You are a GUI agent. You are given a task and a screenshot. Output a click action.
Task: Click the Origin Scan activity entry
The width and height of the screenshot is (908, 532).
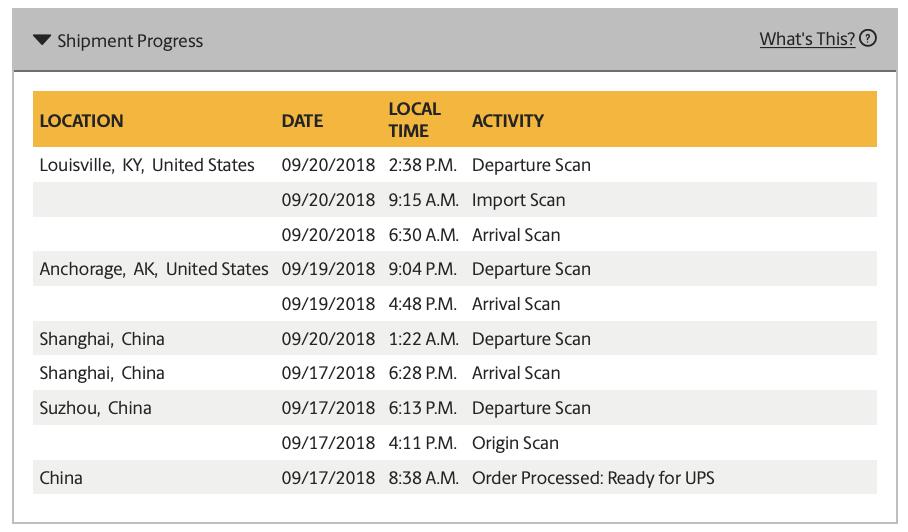pos(515,443)
